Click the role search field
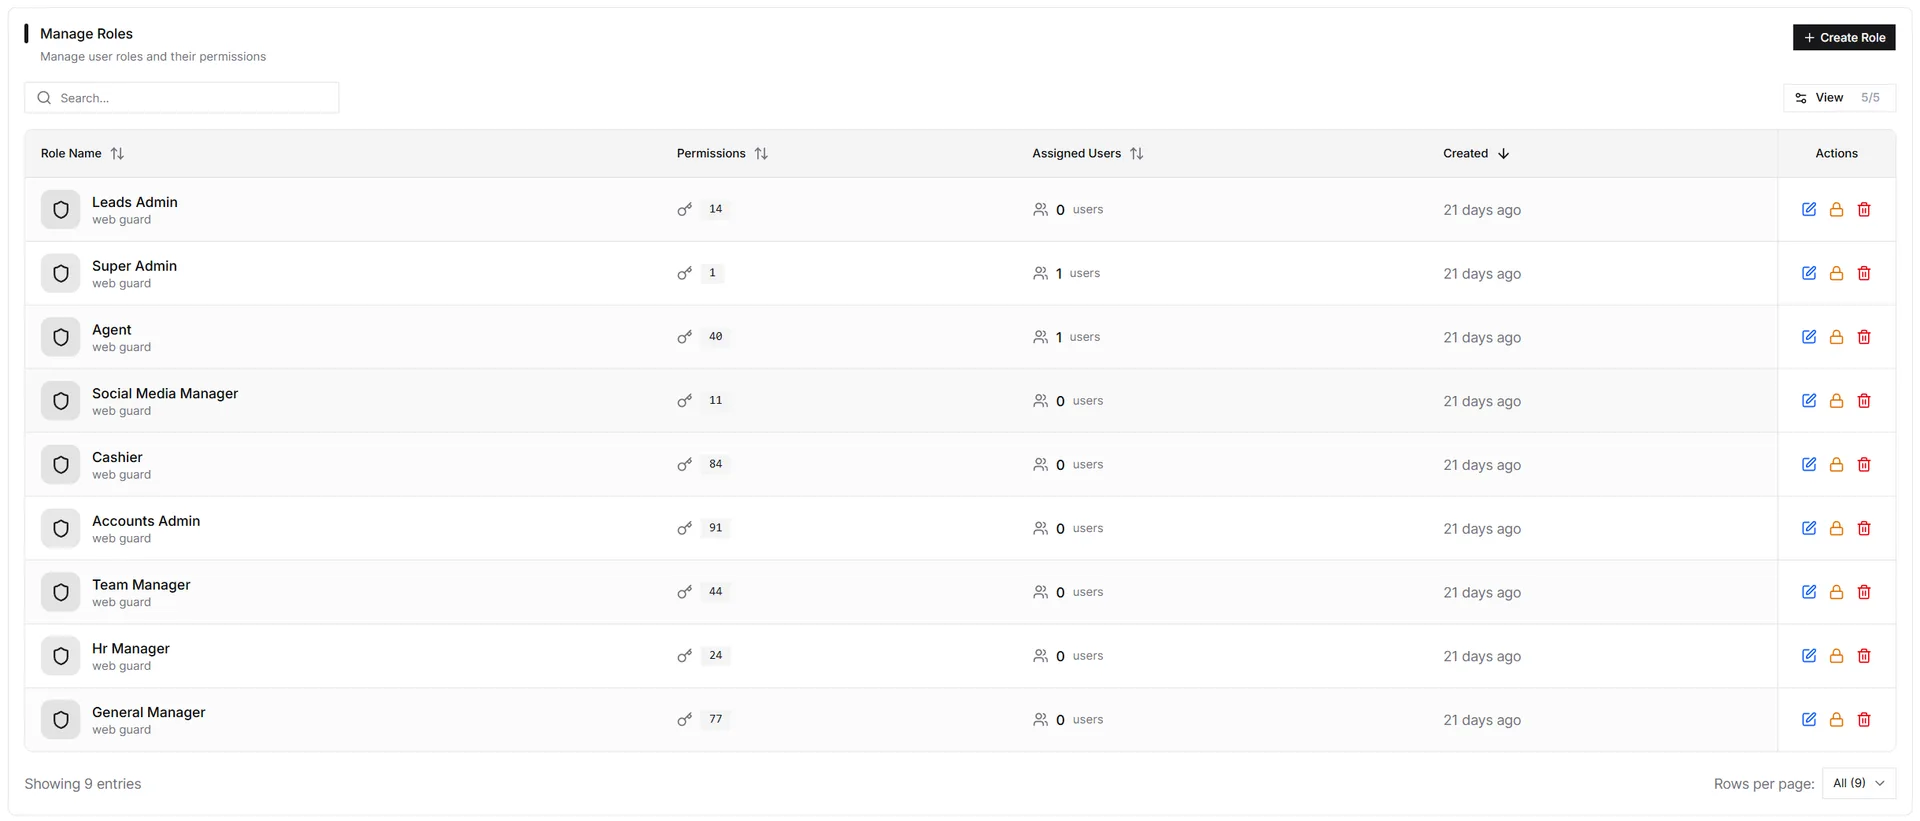This screenshot has width=1920, height=821. click(182, 98)
